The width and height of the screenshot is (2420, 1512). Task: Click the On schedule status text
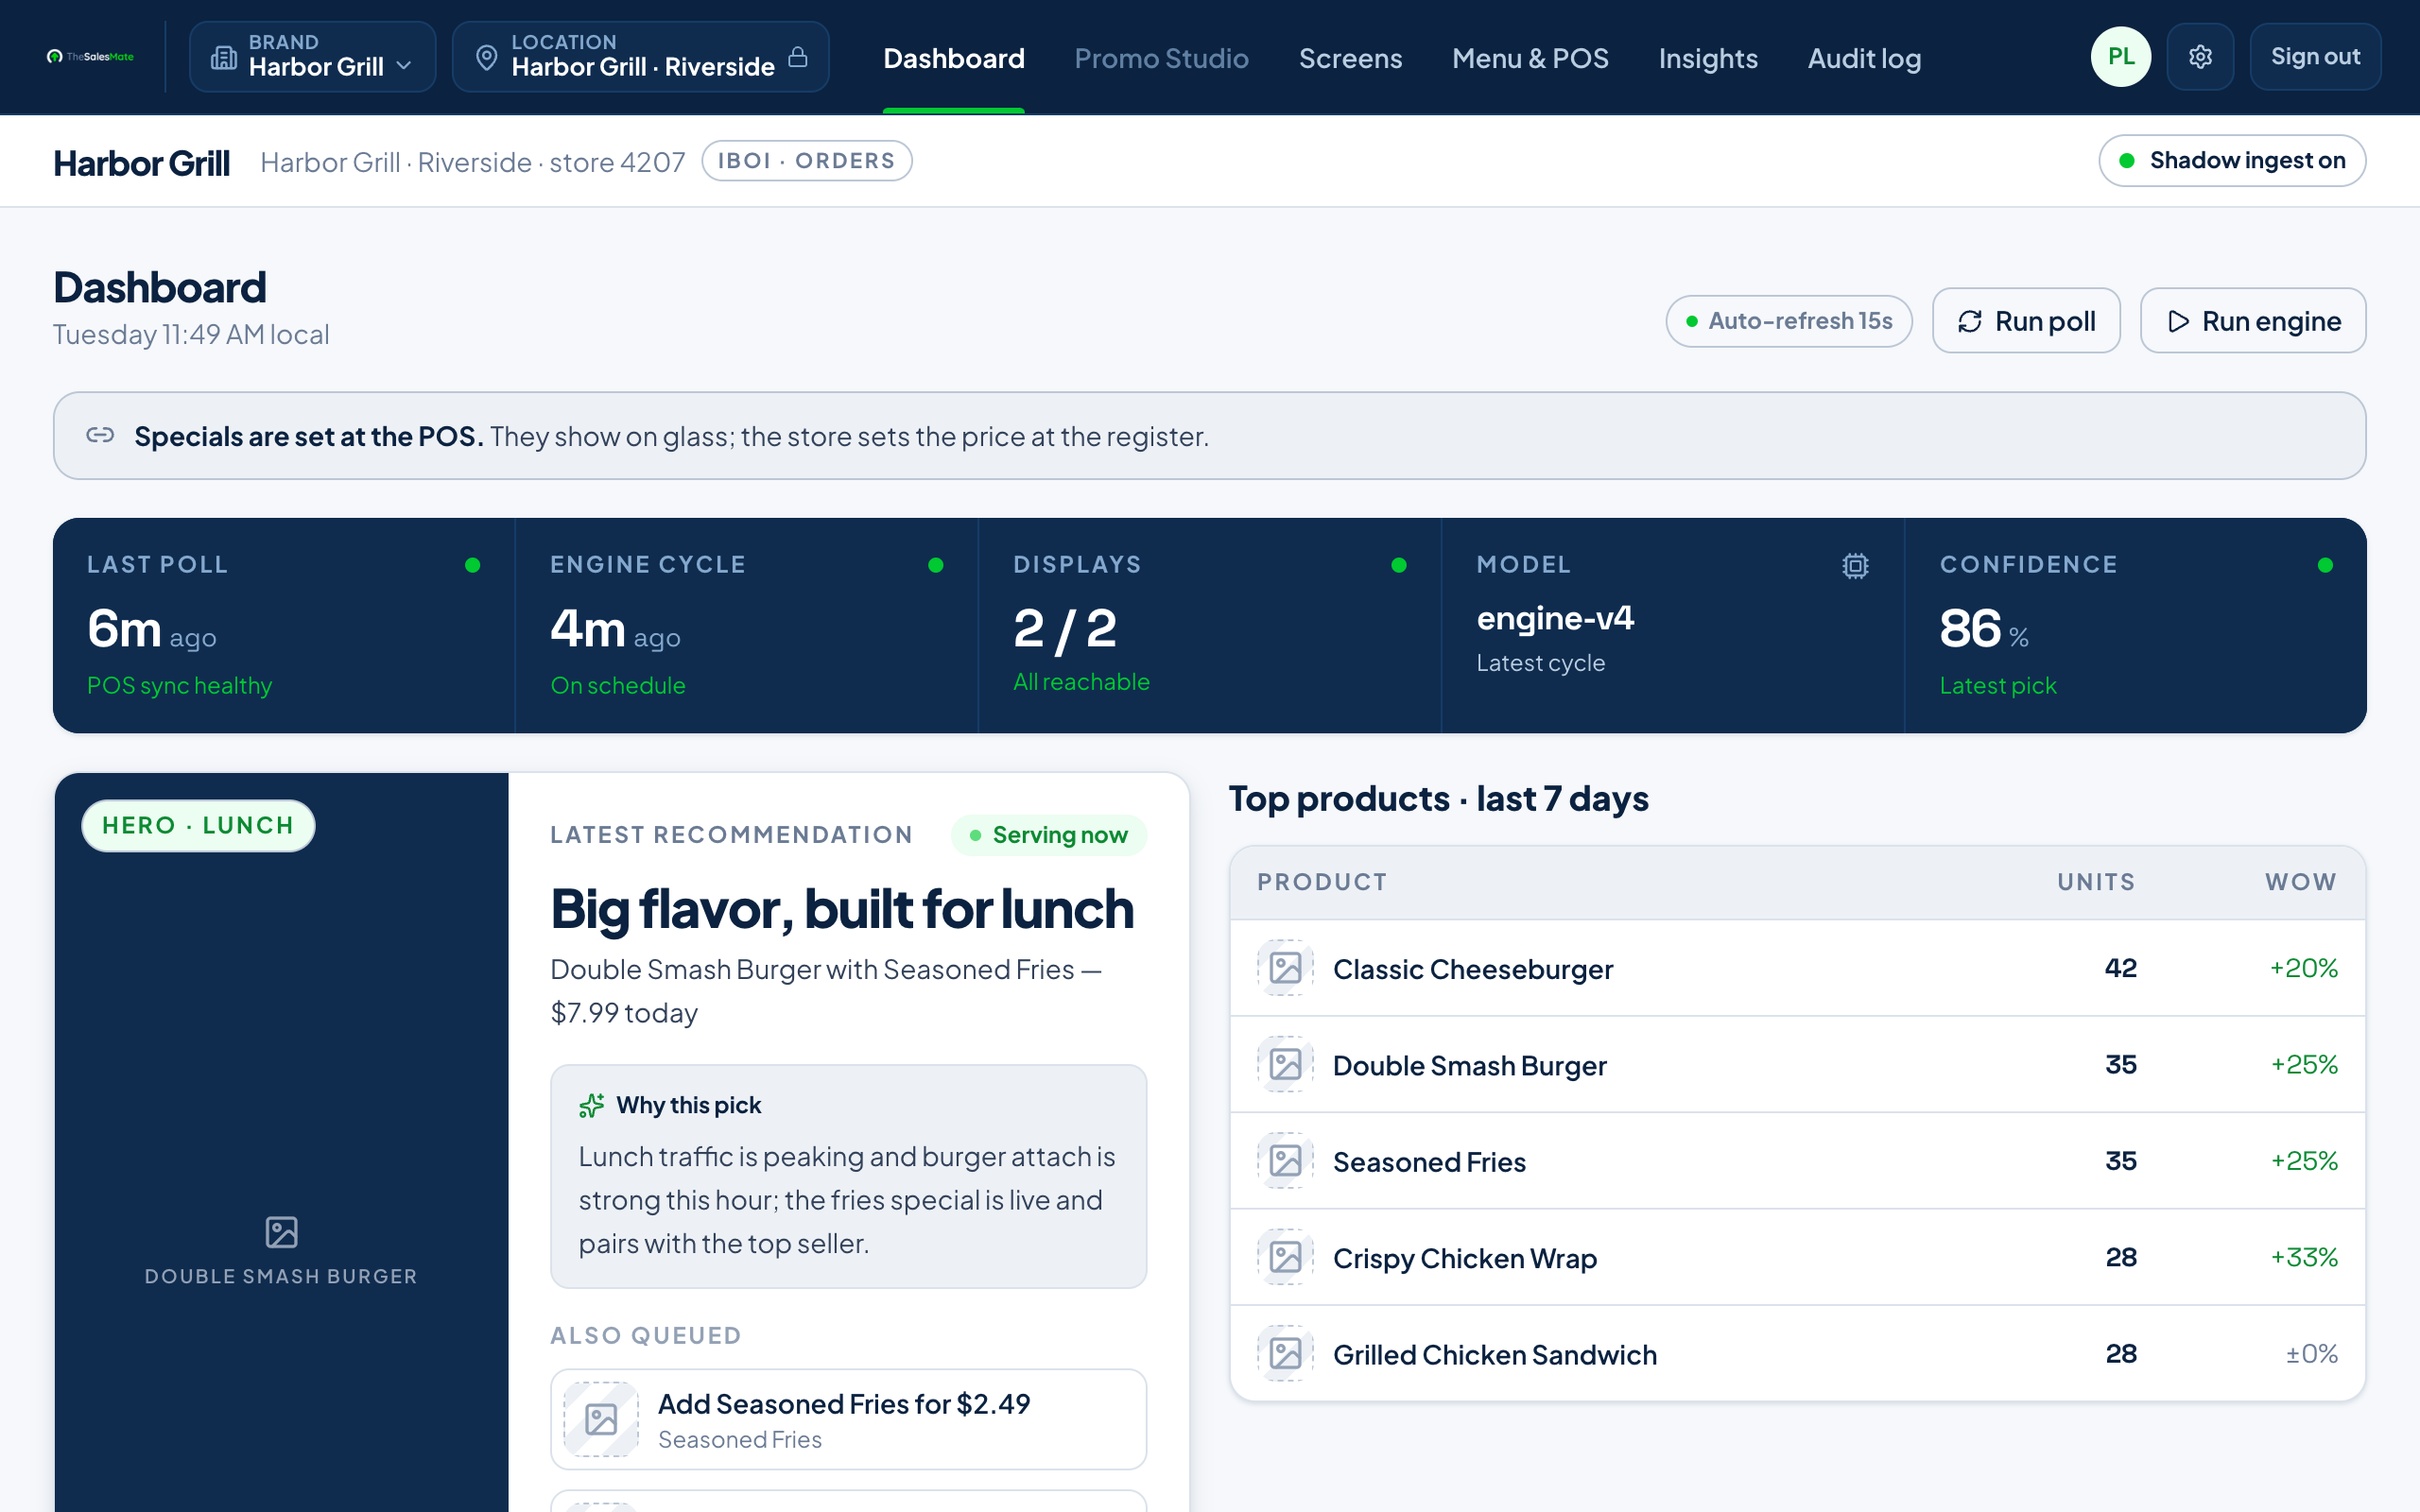tap(618, 685)
